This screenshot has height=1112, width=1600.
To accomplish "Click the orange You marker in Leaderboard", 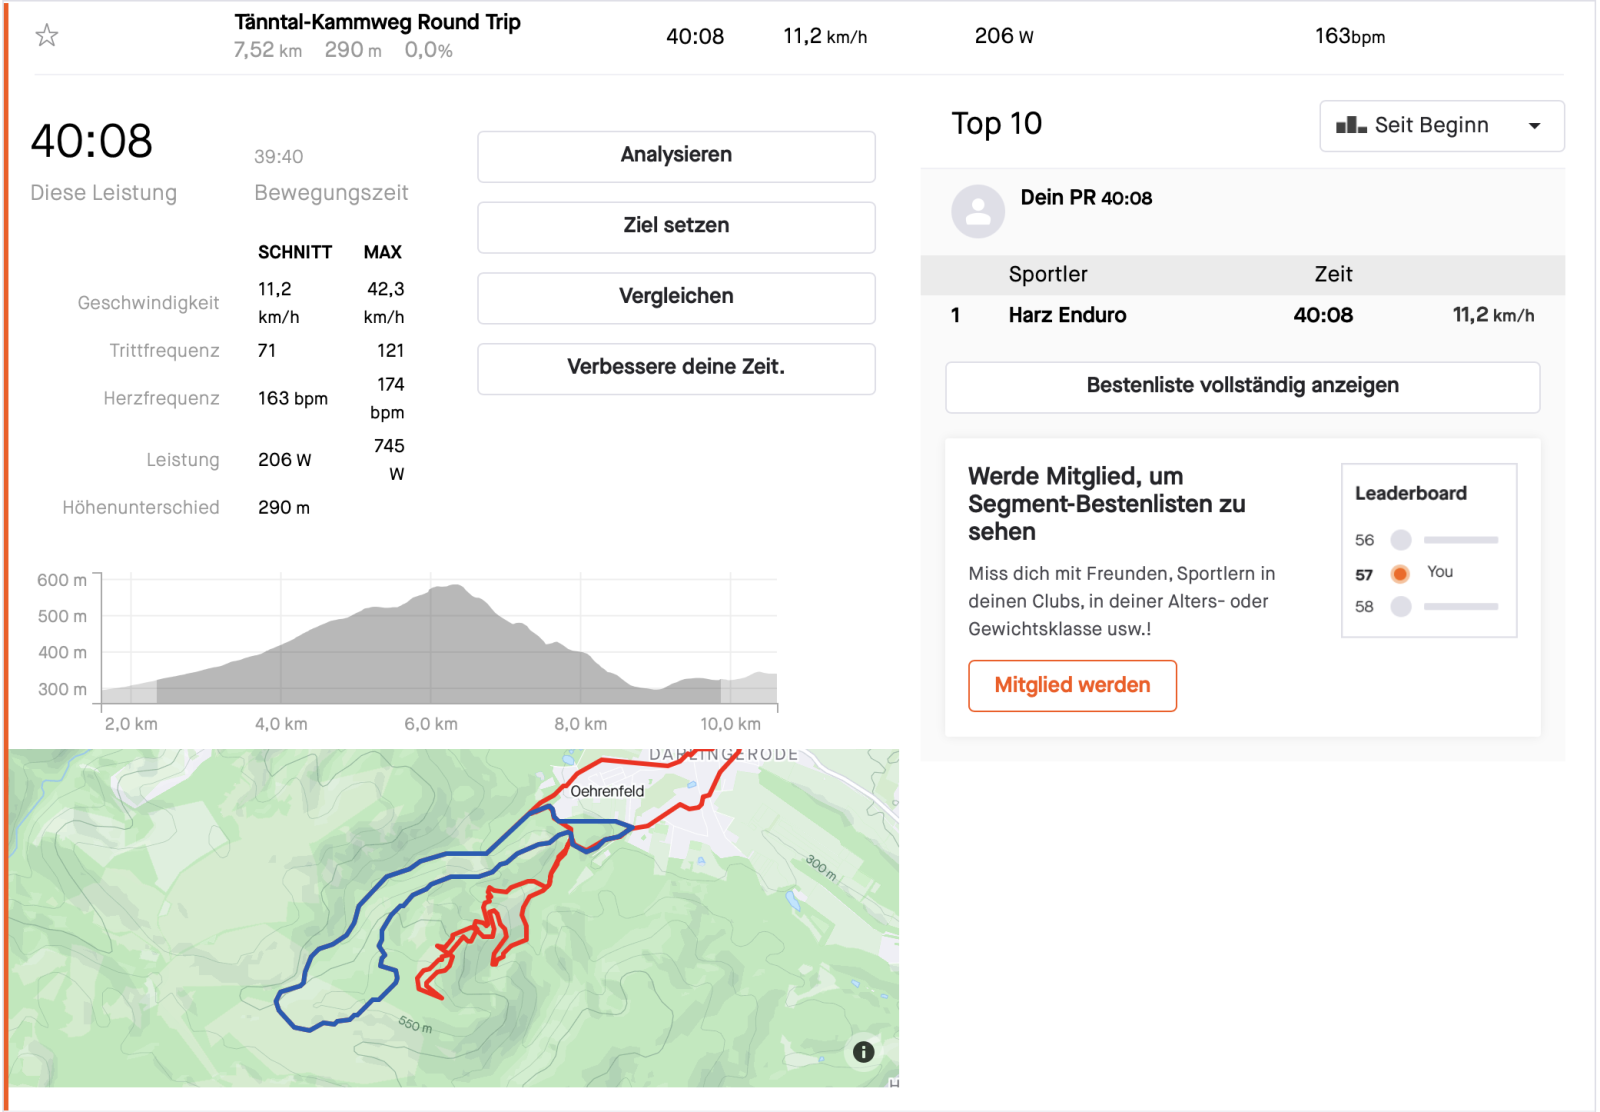I will (x=1400, y=574).
